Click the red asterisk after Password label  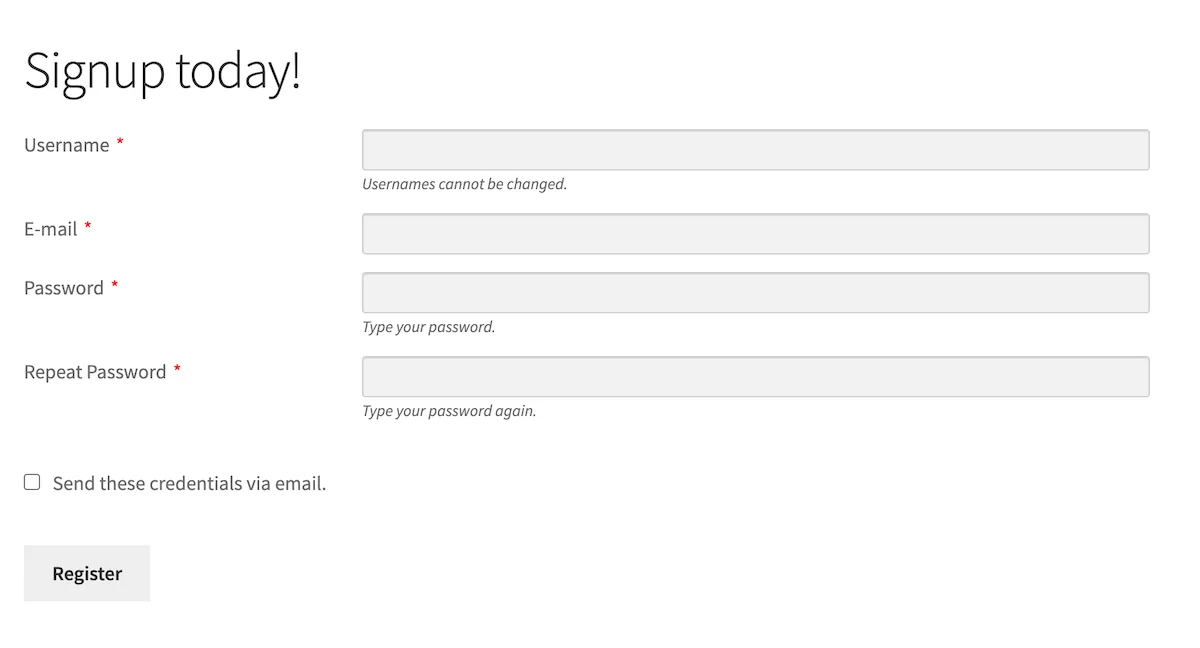pyautogui.click(x=115, y=287)
